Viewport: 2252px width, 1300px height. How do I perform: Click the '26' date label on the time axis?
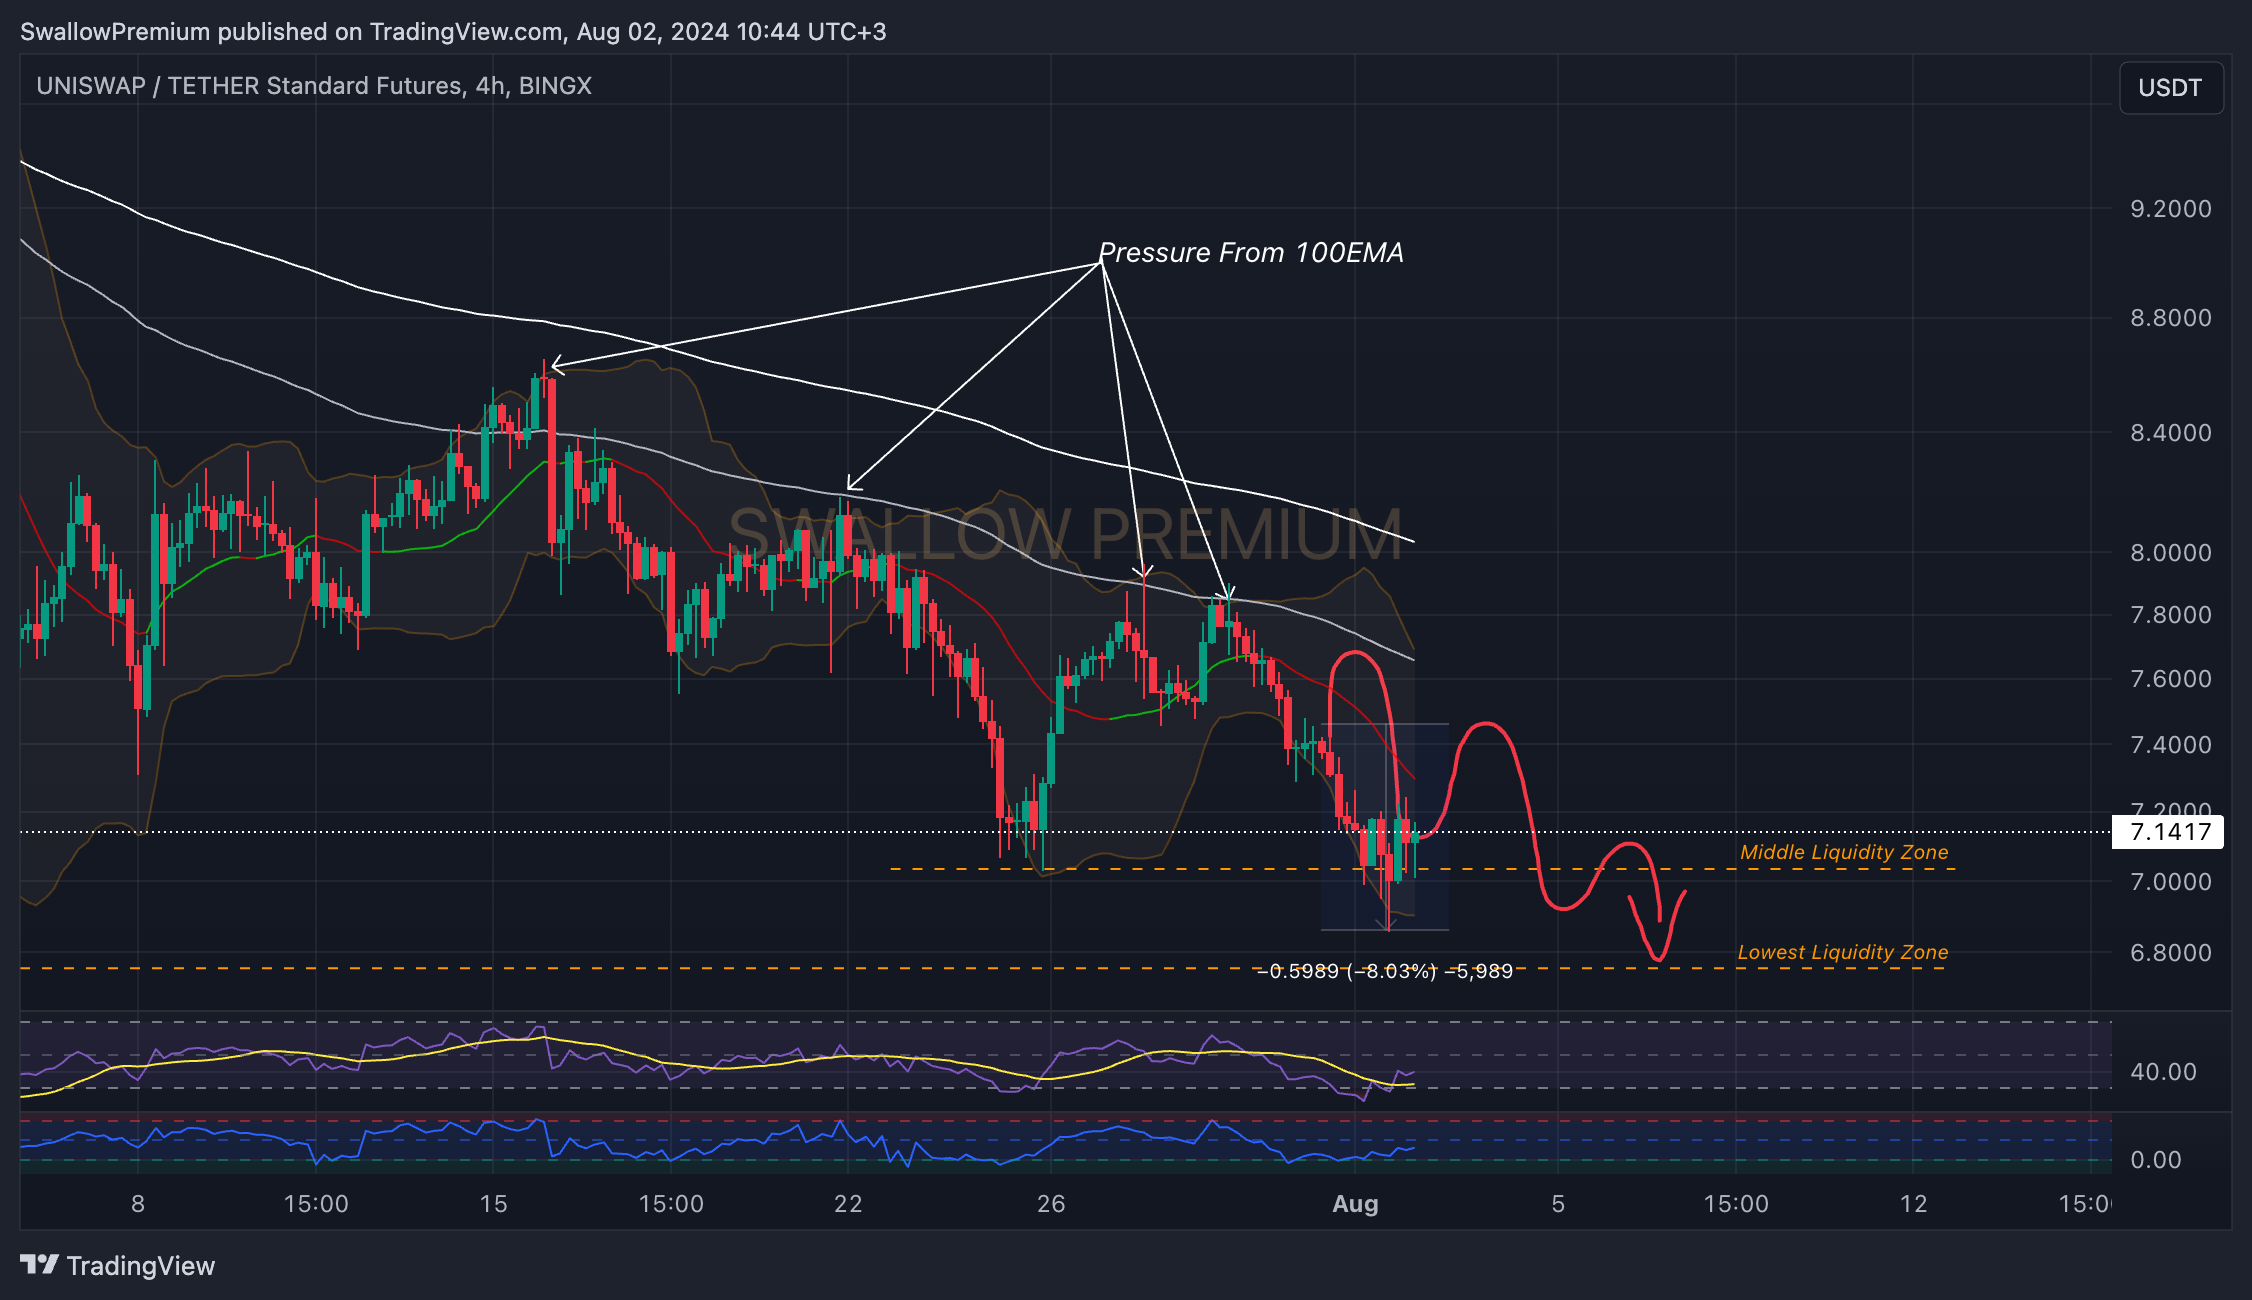coord(1051,1204)
